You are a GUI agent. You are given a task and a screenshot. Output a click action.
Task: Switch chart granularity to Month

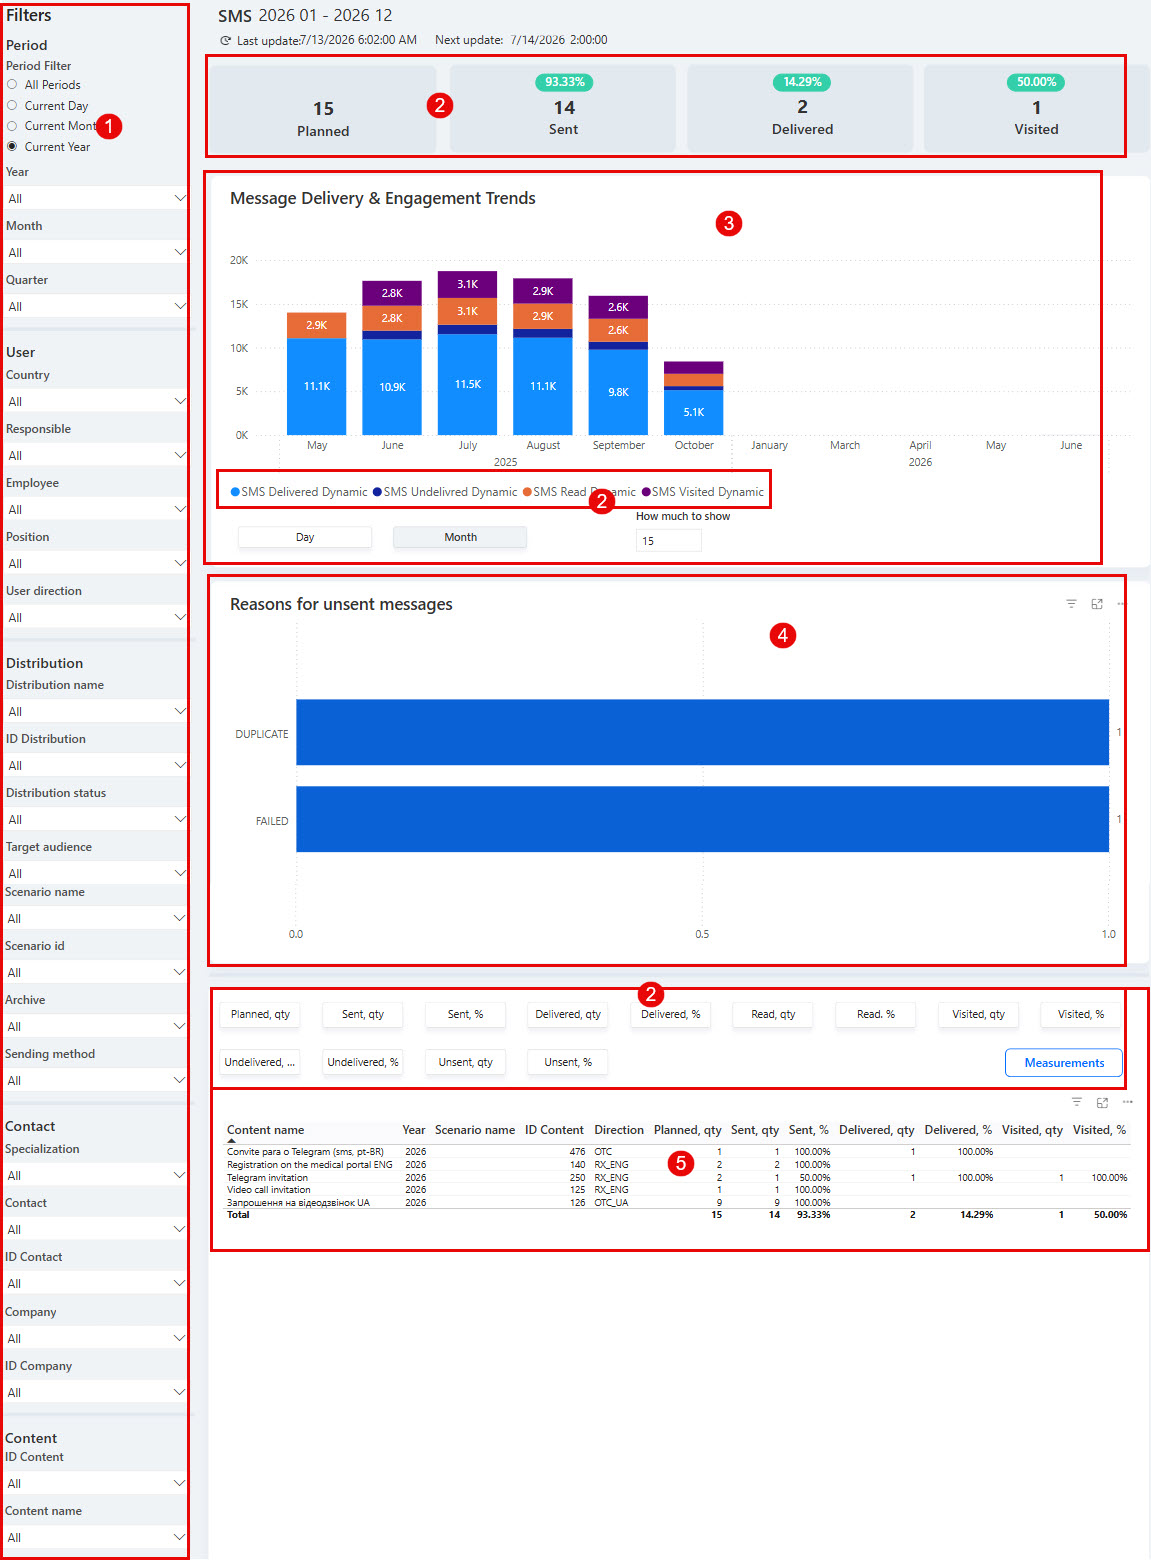click(x=460, y=537)
